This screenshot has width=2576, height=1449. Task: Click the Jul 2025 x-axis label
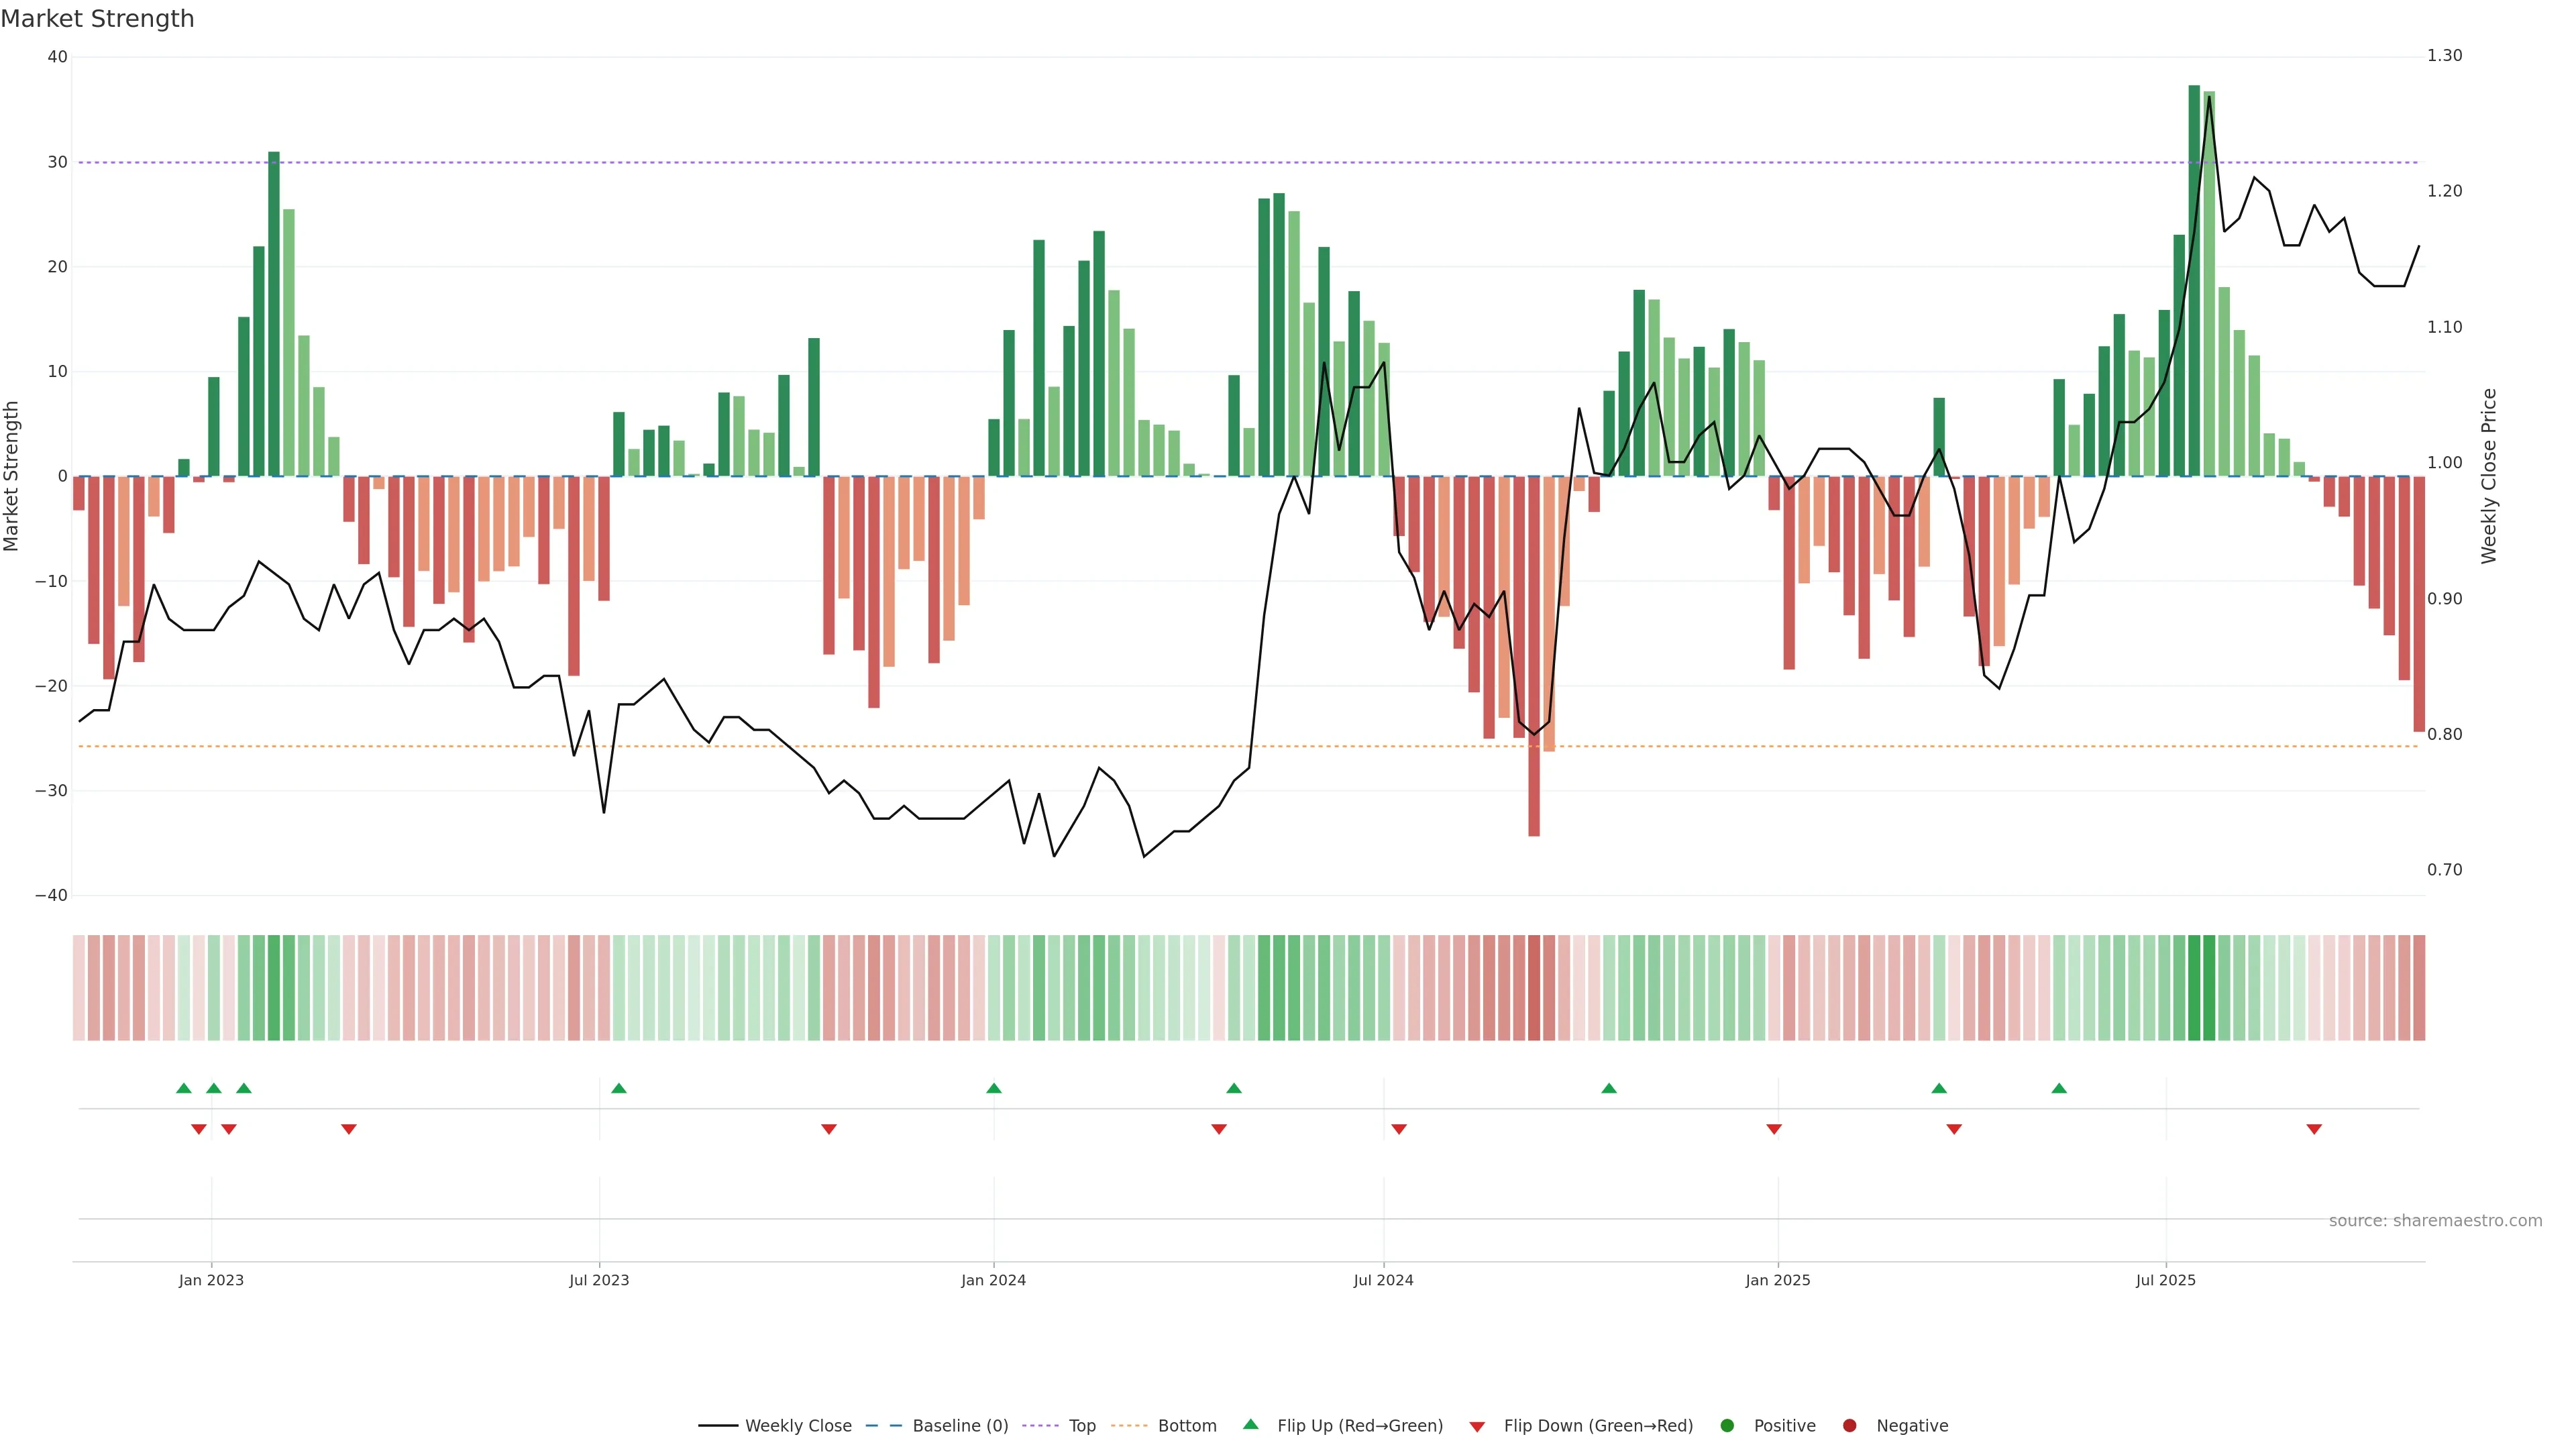pos(2165,1280)
